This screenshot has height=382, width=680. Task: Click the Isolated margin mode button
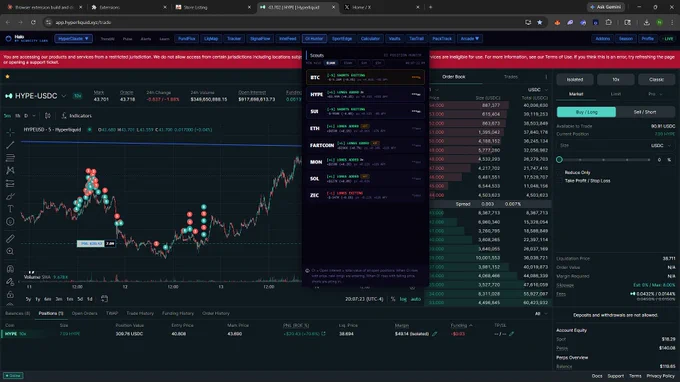[x=575, y=79]
